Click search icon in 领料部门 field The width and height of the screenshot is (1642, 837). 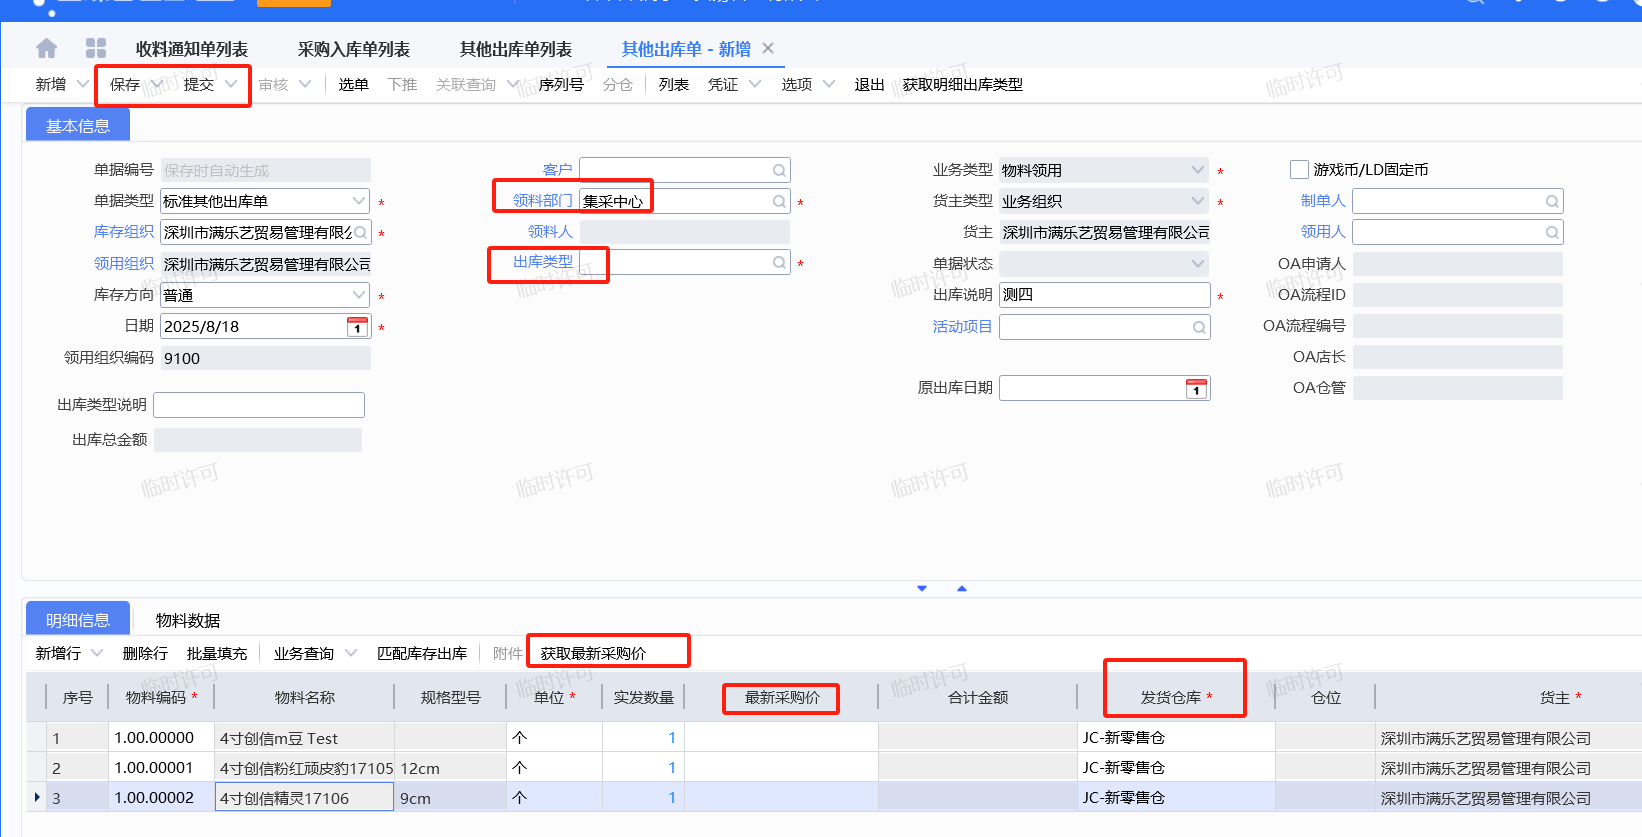(779, 202)
